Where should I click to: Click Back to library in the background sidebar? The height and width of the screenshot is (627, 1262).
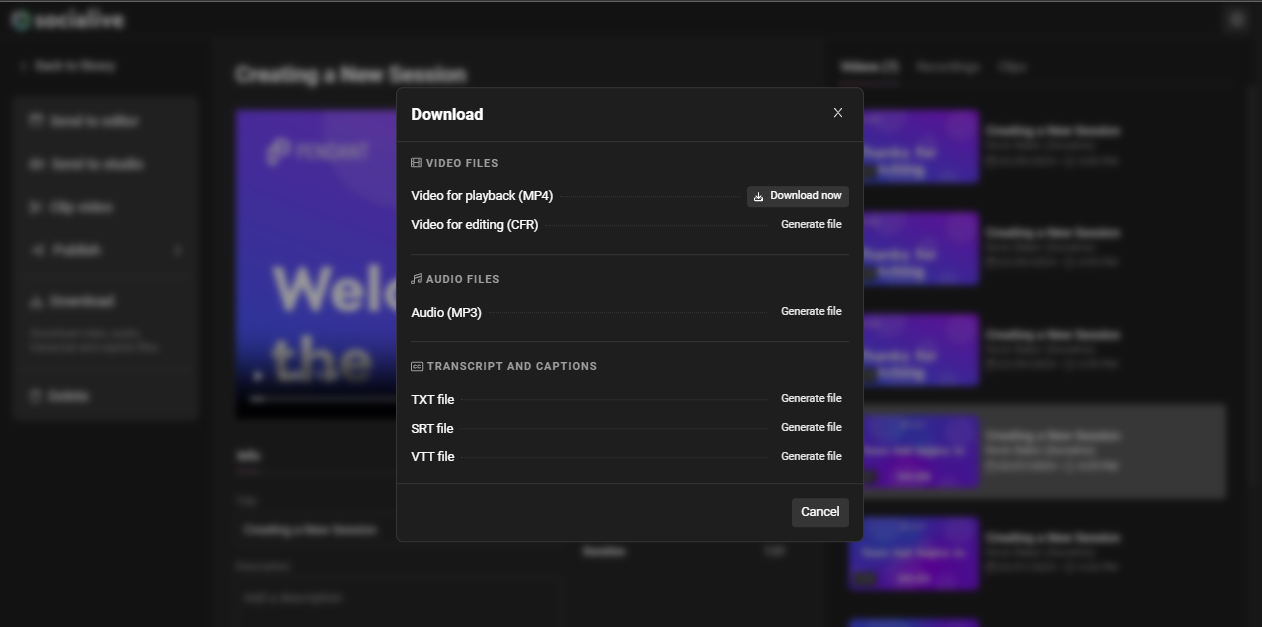point(67,66)
